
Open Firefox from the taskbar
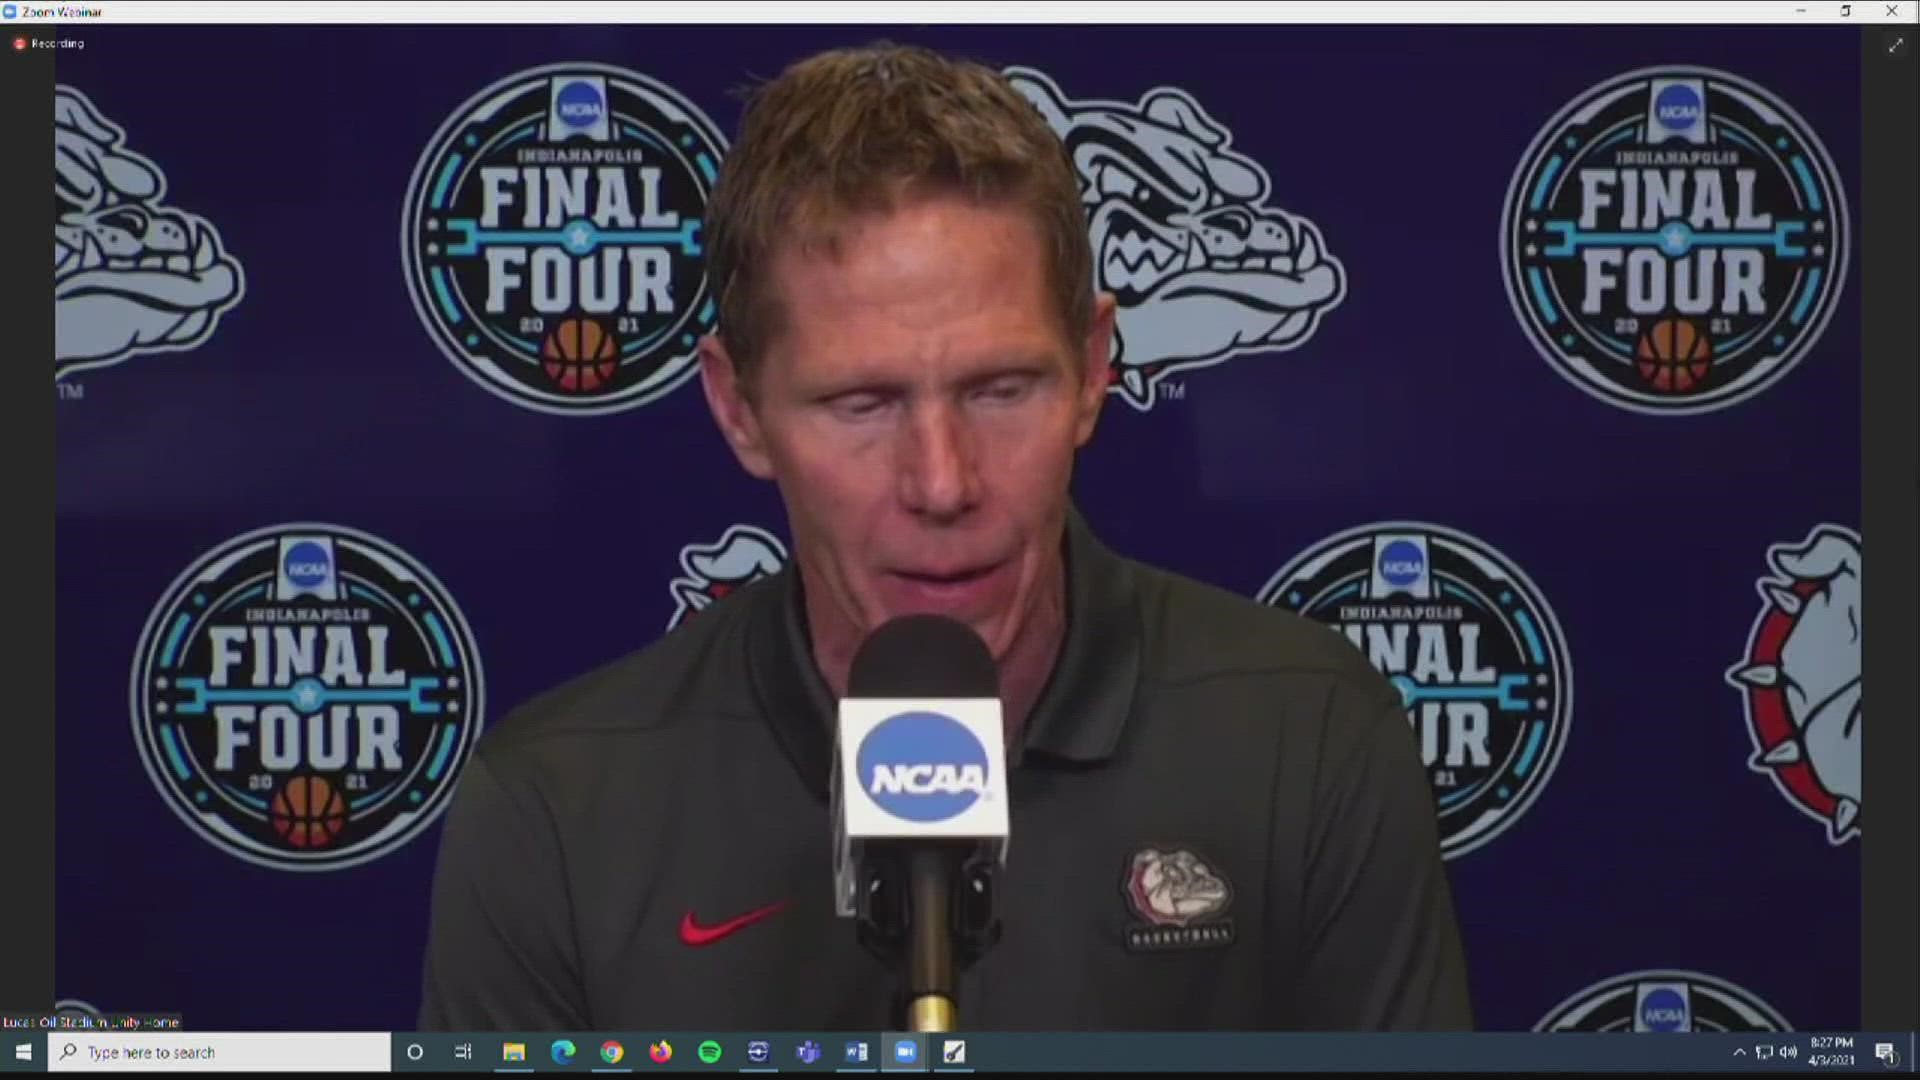pos(661,1052)
